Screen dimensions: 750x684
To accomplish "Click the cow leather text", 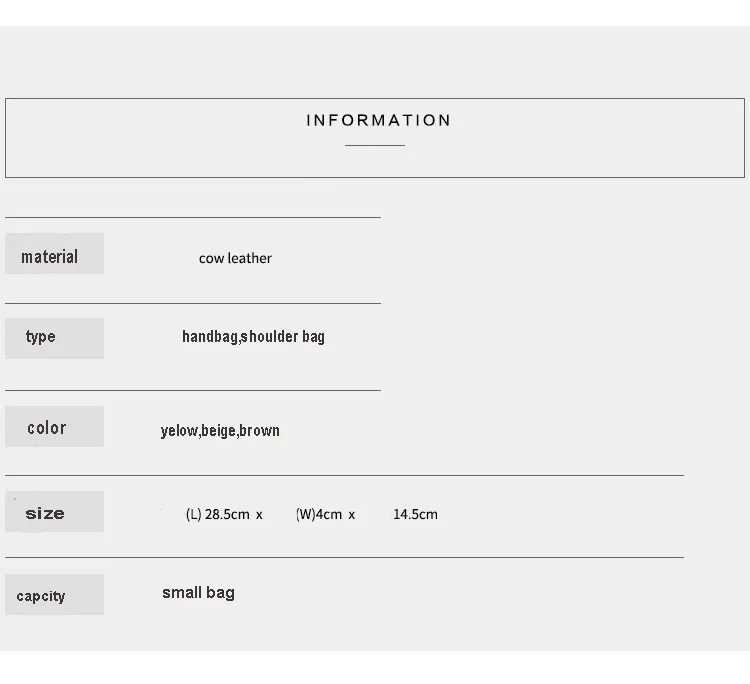I will pos(235,258).
